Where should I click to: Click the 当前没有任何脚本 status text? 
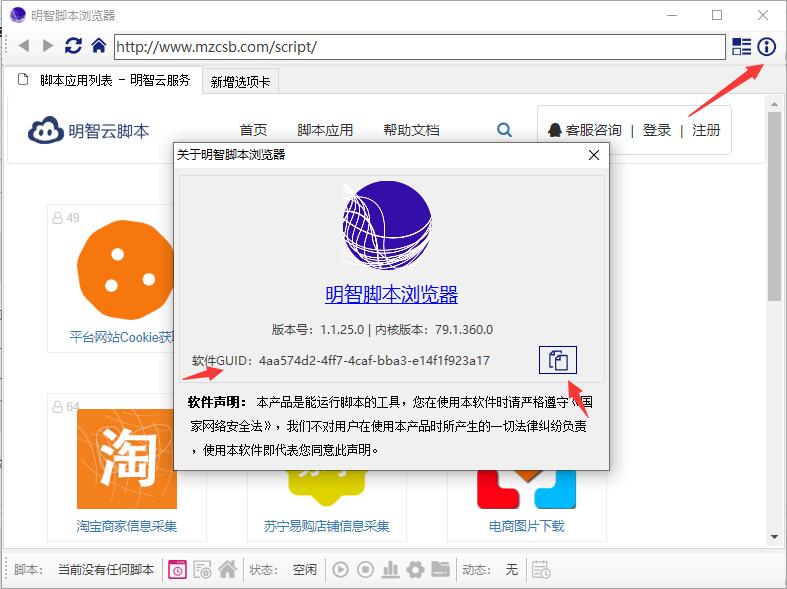pyautogui.click(x=106, y=569)
